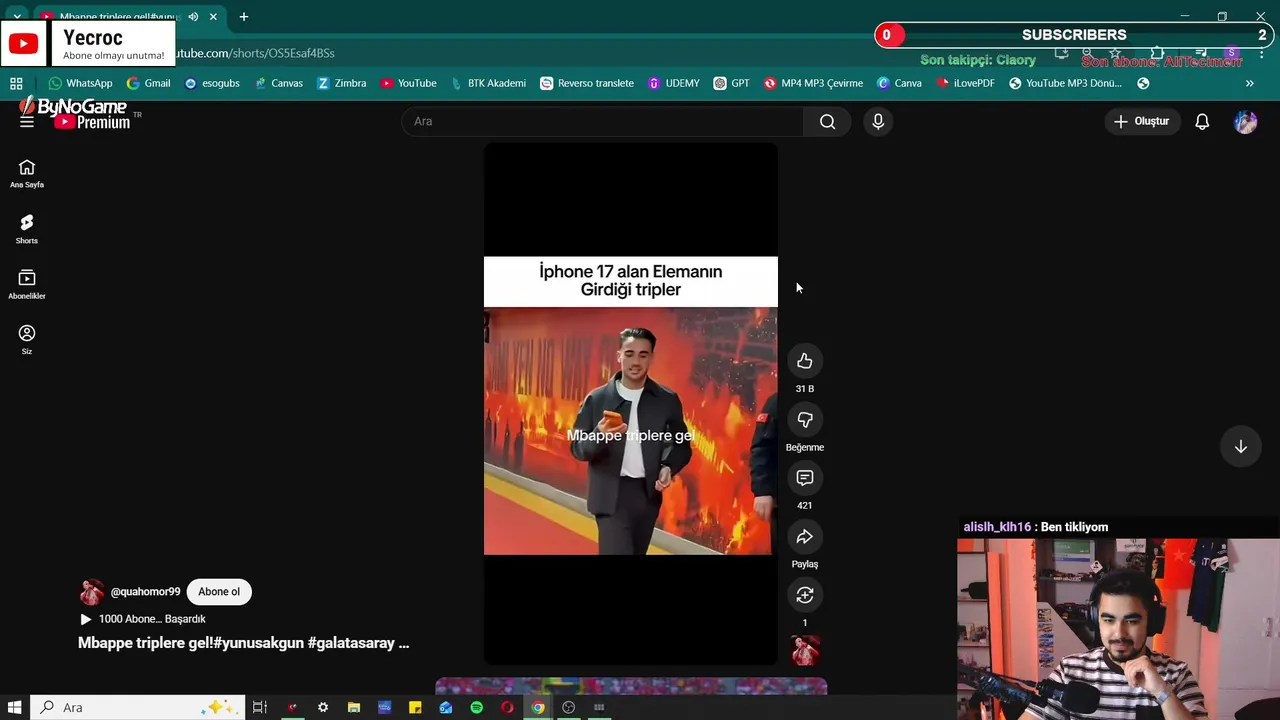This screenshot has width=1280, height=720.
Task: Open the comments showing 421
Action: point(805,478)
